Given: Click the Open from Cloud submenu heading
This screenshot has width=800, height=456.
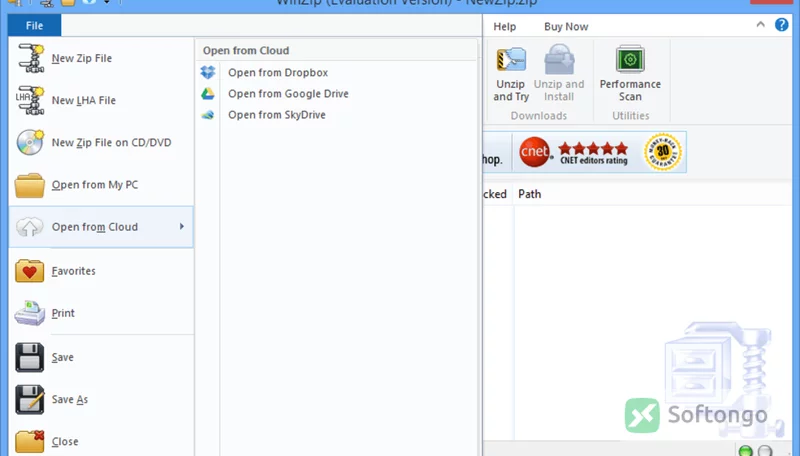Looking at the screenshot, I should click(246, 50).
